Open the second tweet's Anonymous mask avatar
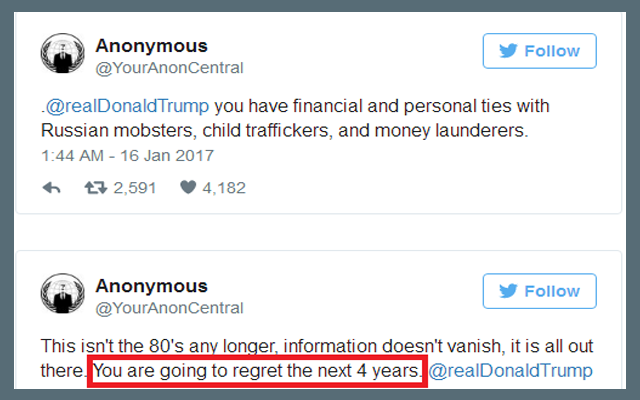 (x=62, y=296)
